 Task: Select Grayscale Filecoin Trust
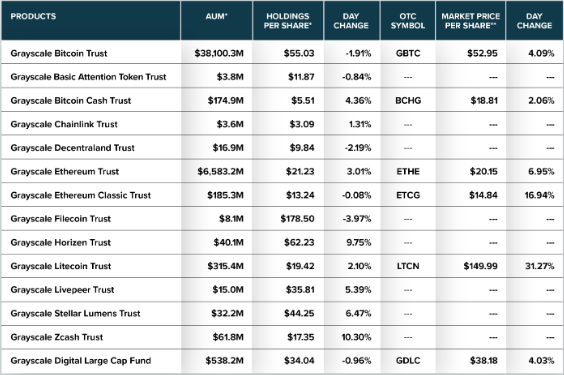click(61, 219)
